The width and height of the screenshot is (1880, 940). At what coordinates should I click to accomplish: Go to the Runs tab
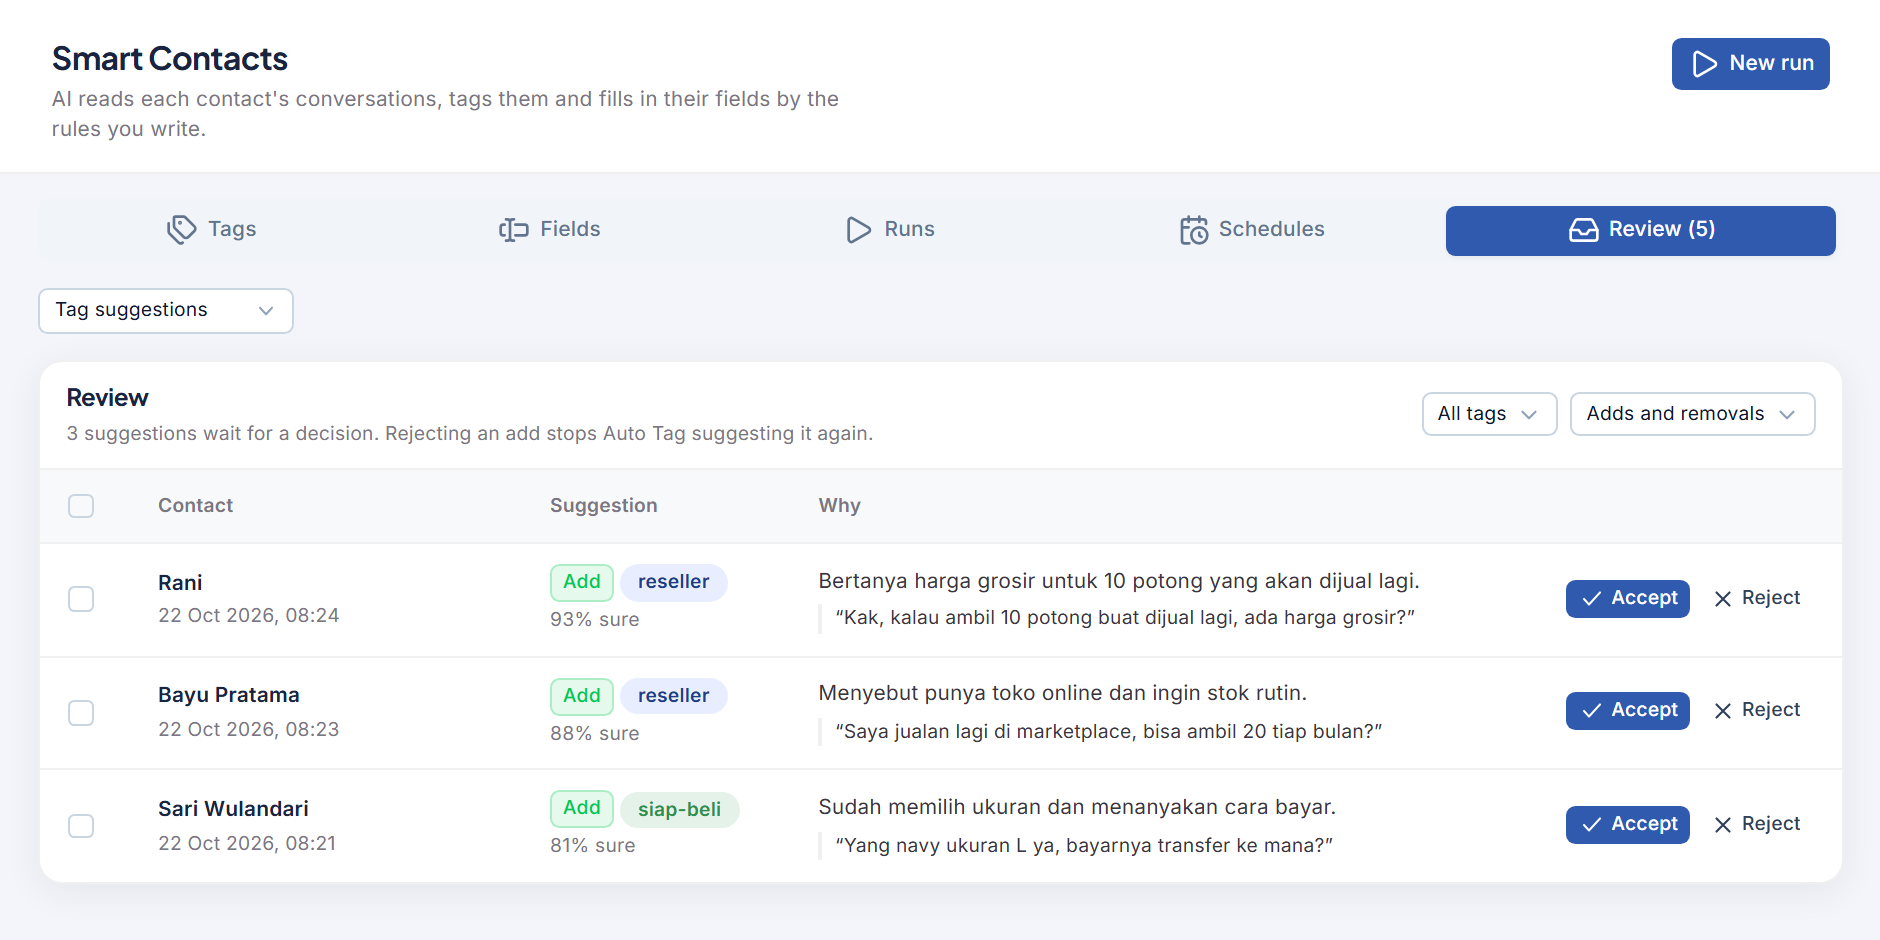tap(889, 230)
